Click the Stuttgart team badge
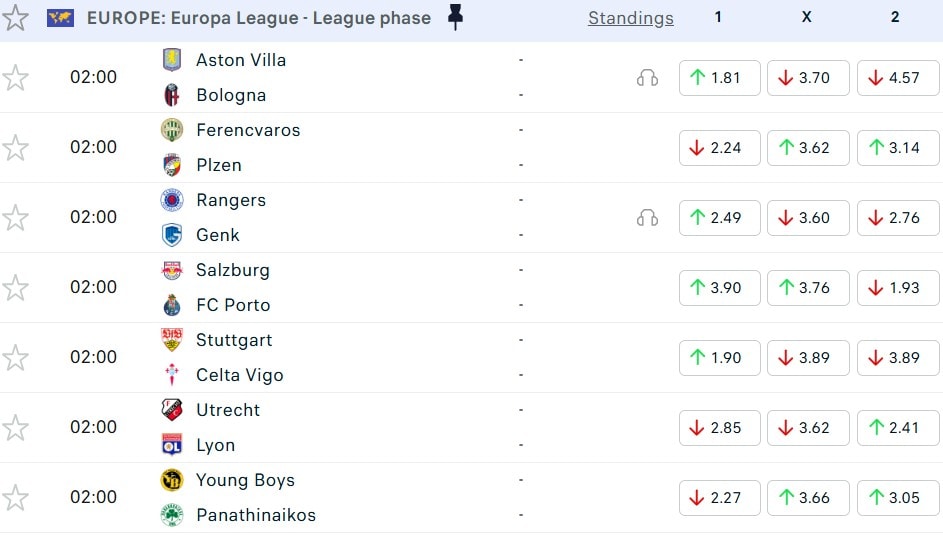The image size is (943, 538). [x=172, y=340]
